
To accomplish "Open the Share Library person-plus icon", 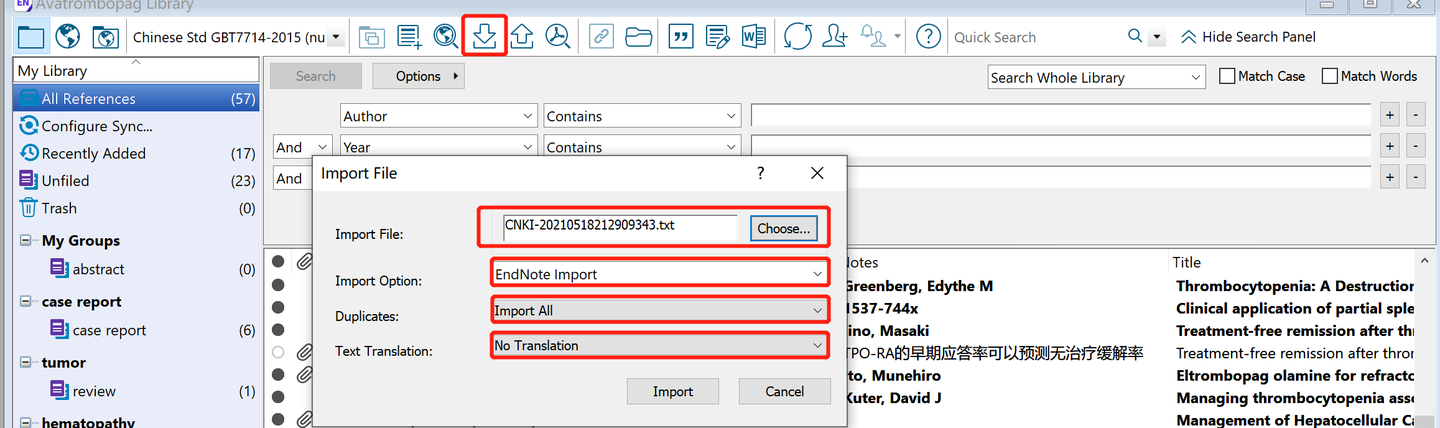I will (x=834, y=37).
